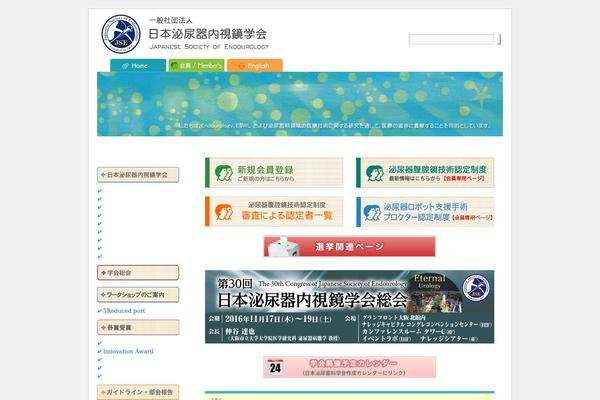
Task: Switch to the English tab
Action: (x=255, y=65)
